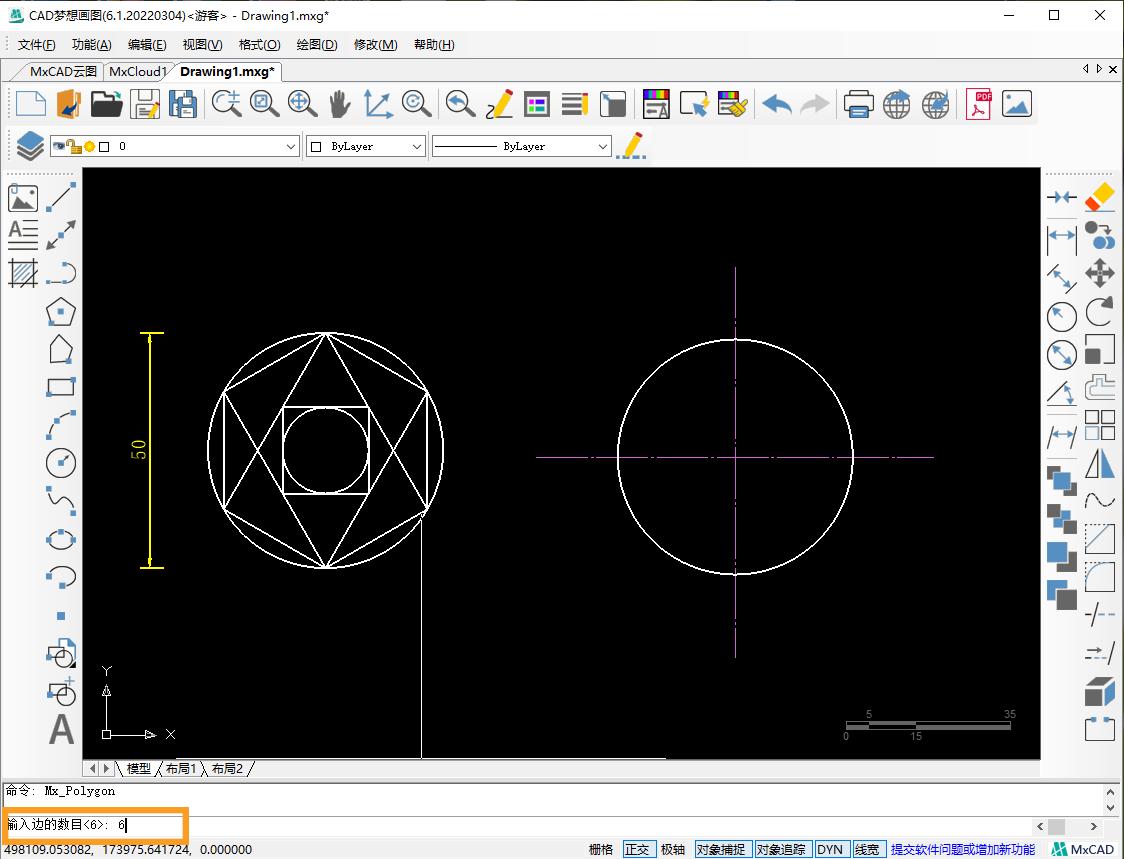Select the Polygon drawing tool
Image resolution: width=1124 pixels, height=859 pixels.
(x=61, y=312)
